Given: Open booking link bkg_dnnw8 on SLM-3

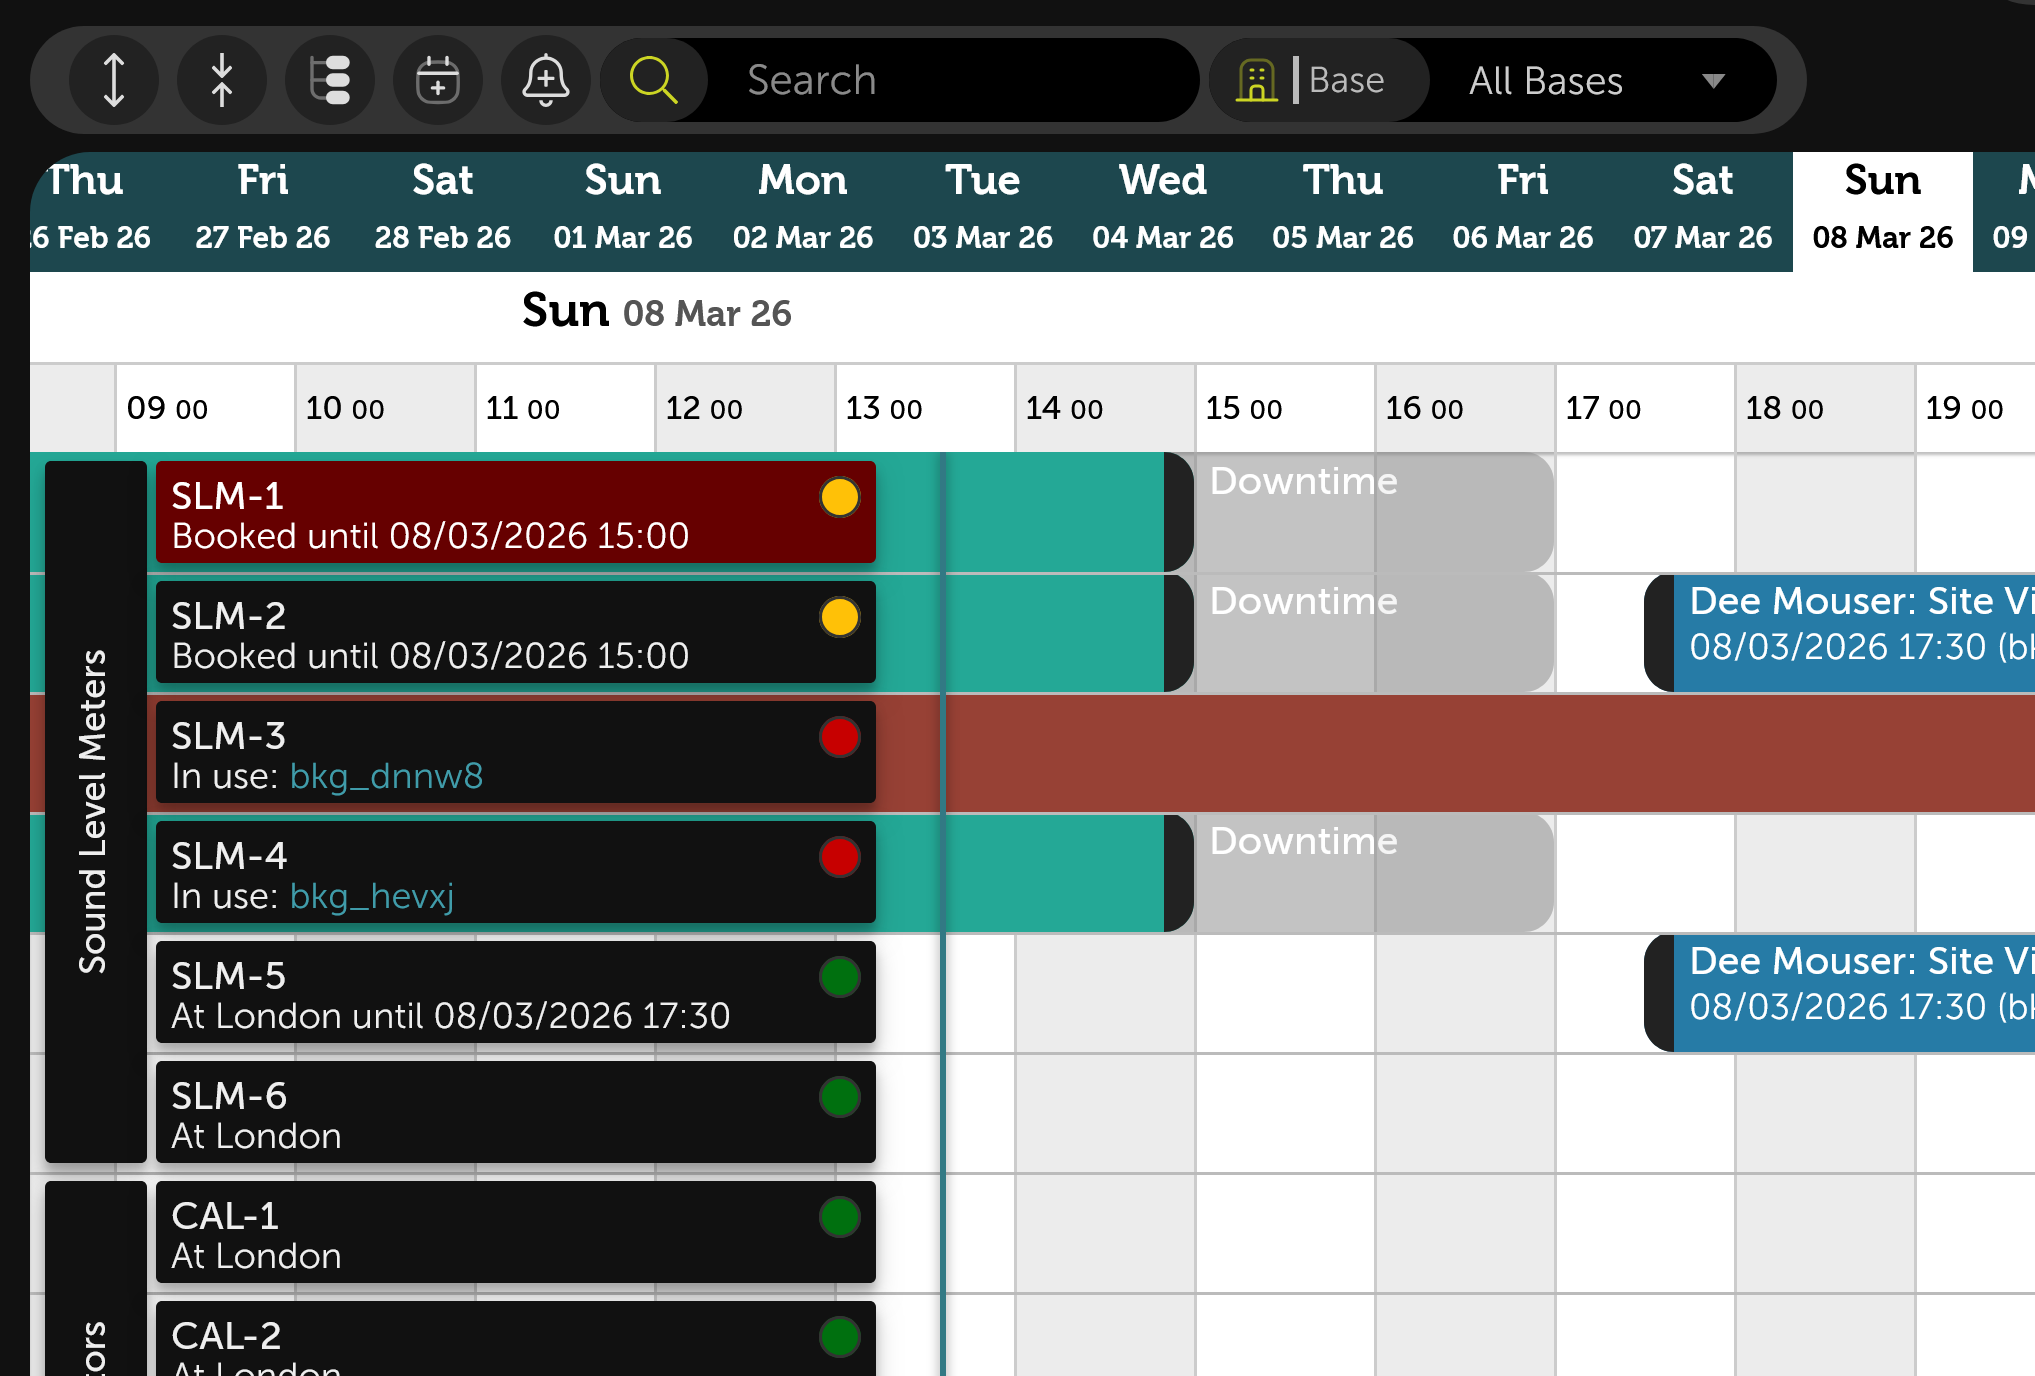Looking at the screenshot, I should [x=386, y=776].
